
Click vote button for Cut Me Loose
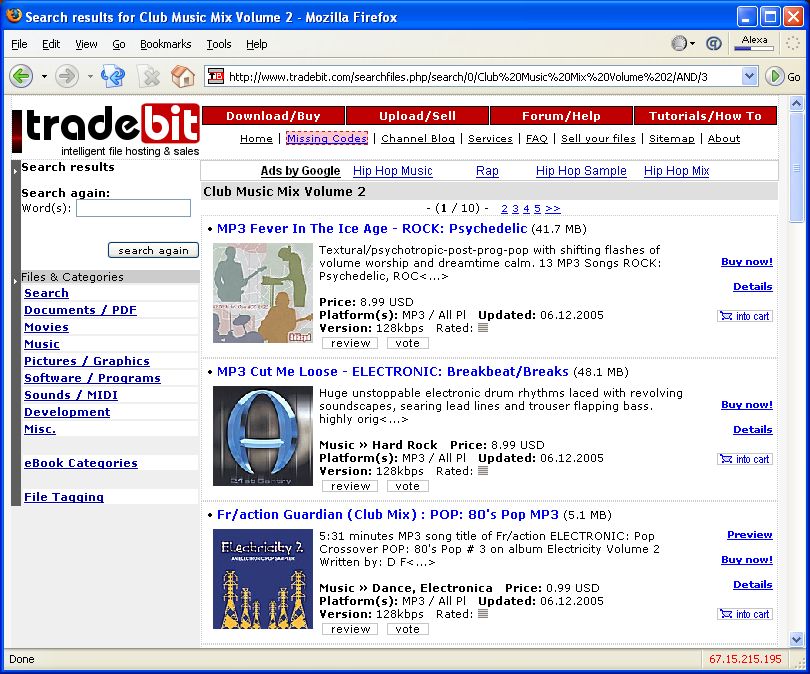(408, 486)
